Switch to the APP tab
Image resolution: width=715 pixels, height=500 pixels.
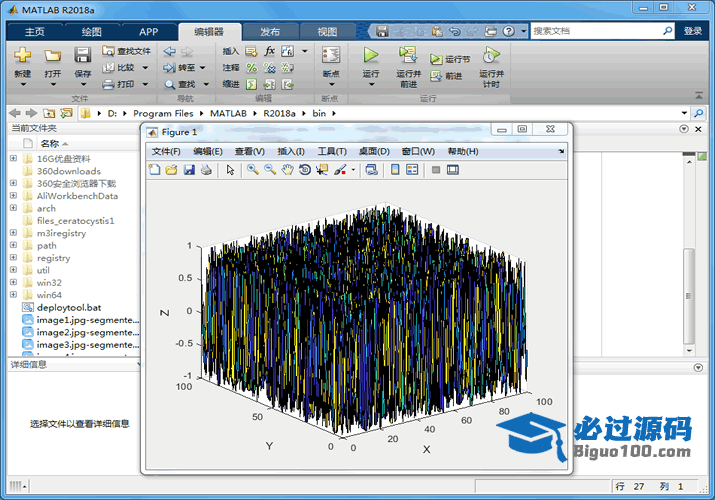pos(149,31)
